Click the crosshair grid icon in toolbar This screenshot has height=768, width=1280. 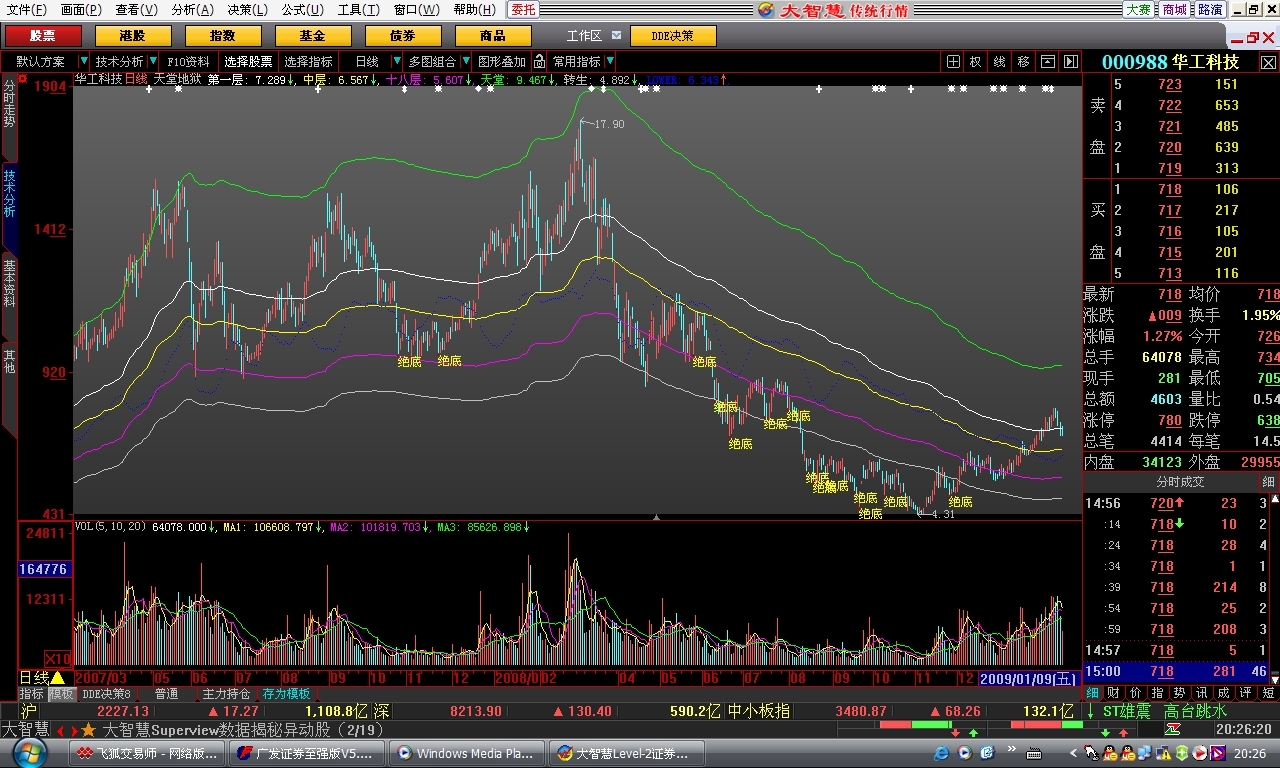[x=954, y=62]
